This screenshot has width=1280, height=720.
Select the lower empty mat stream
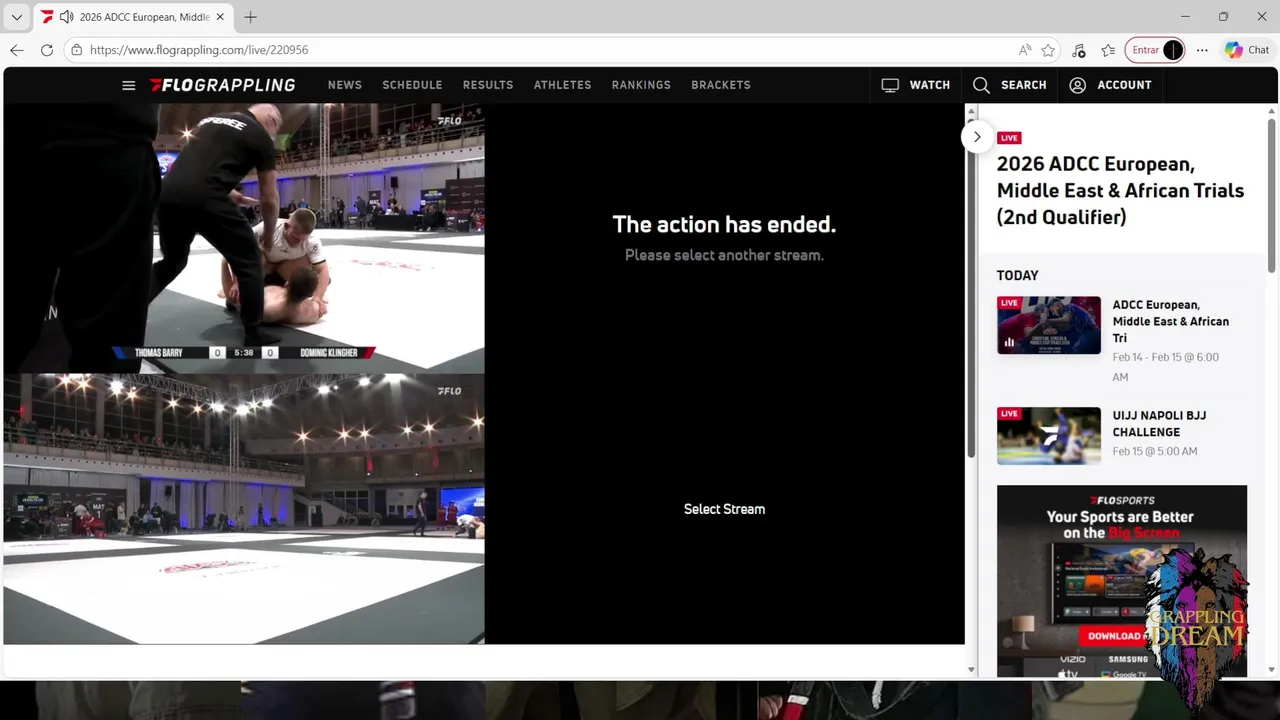click(244, 510)
